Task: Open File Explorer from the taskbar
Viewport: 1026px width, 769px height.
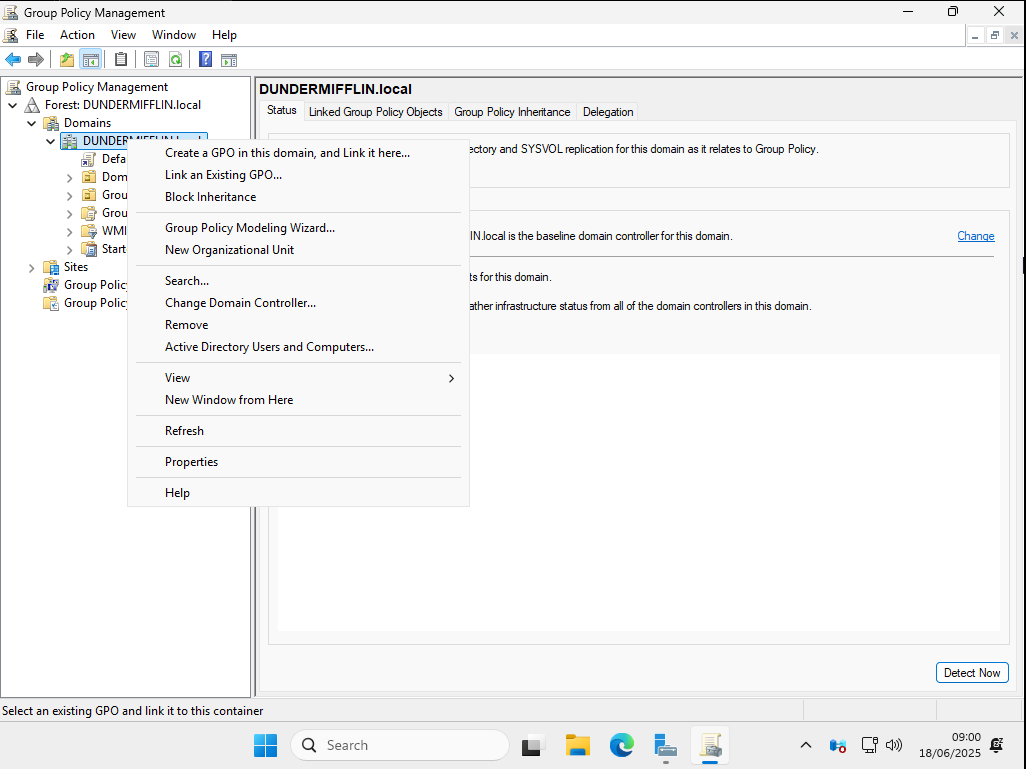Action: 578,745
